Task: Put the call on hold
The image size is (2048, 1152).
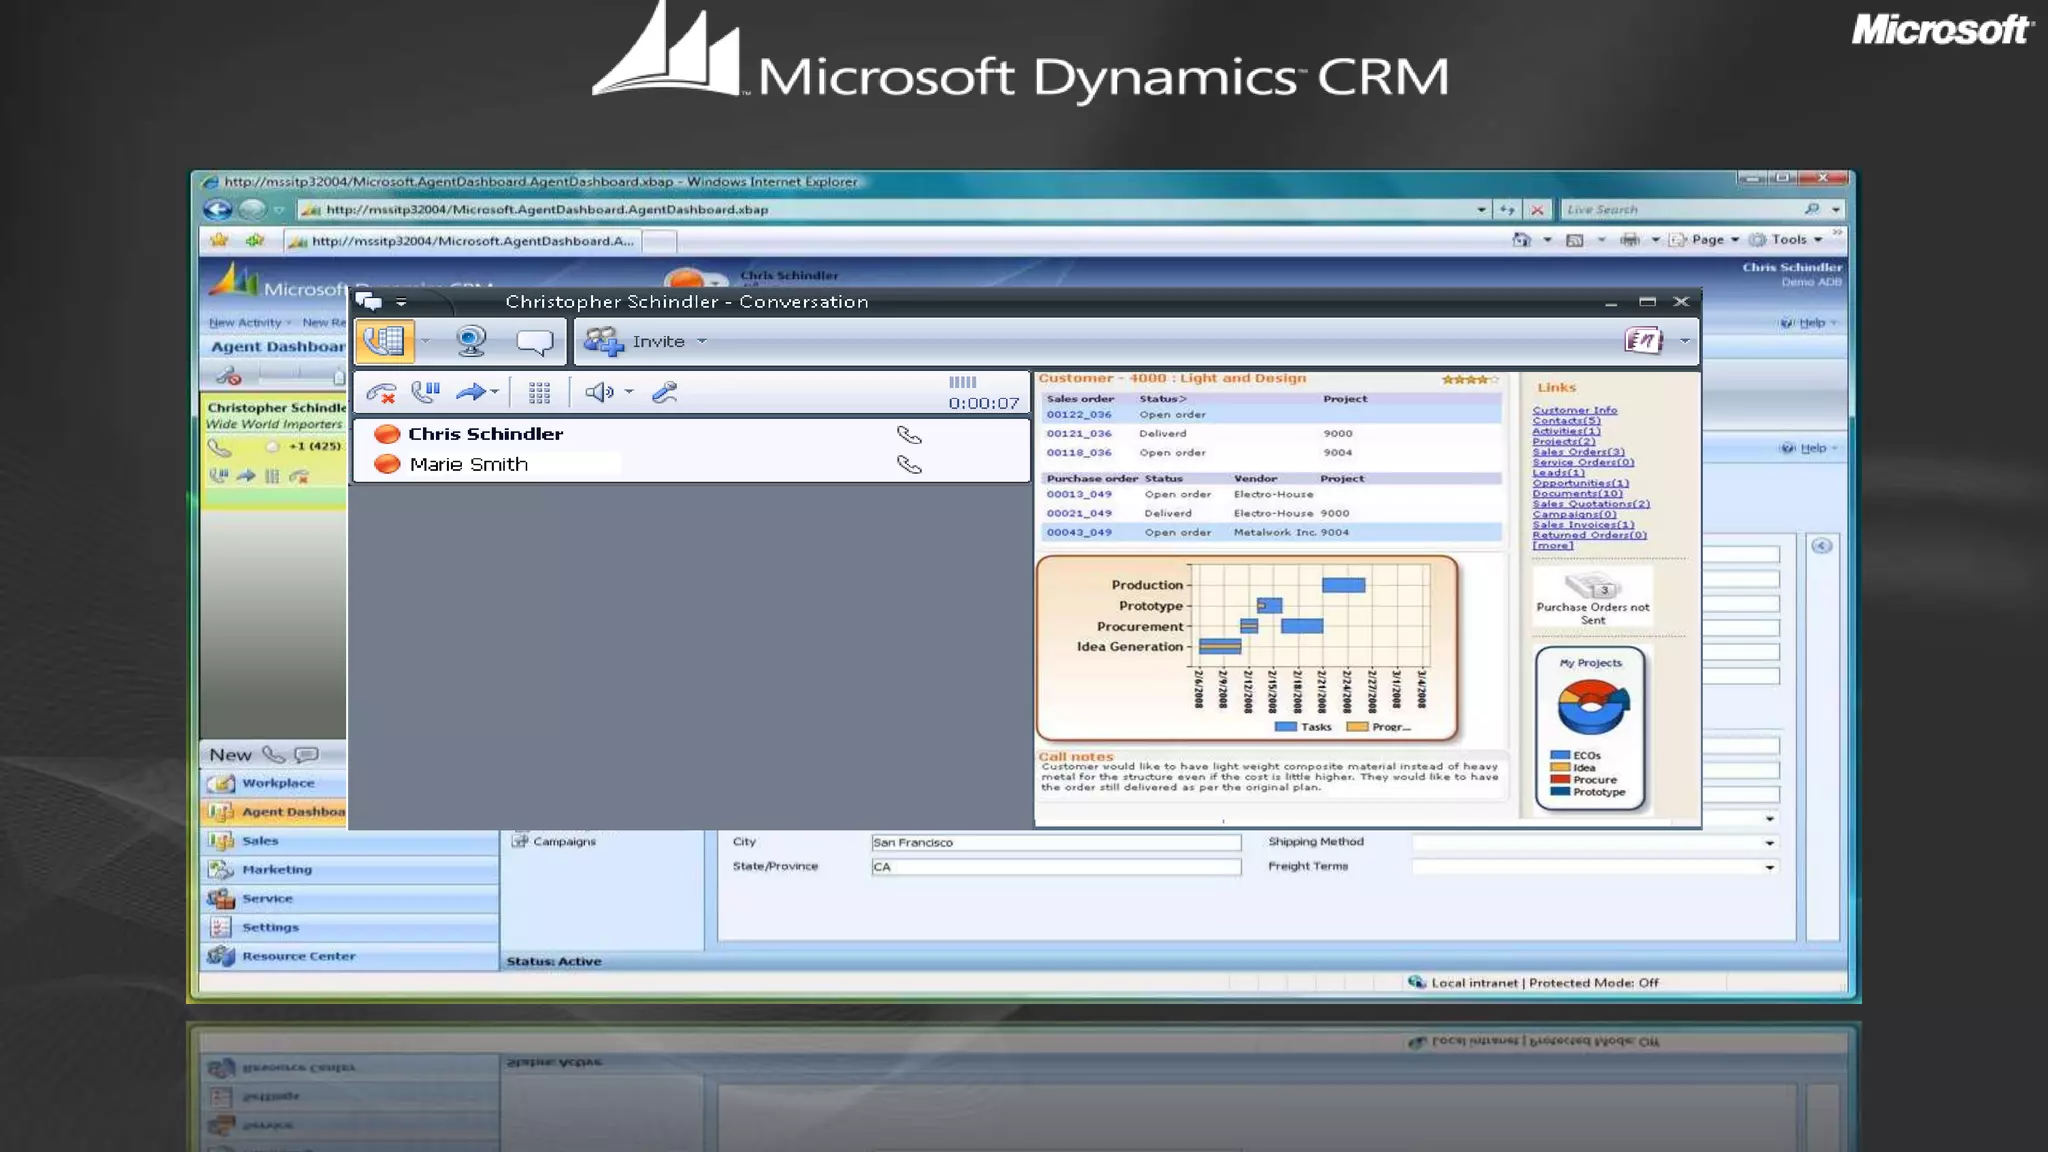Action: [426, 393]
